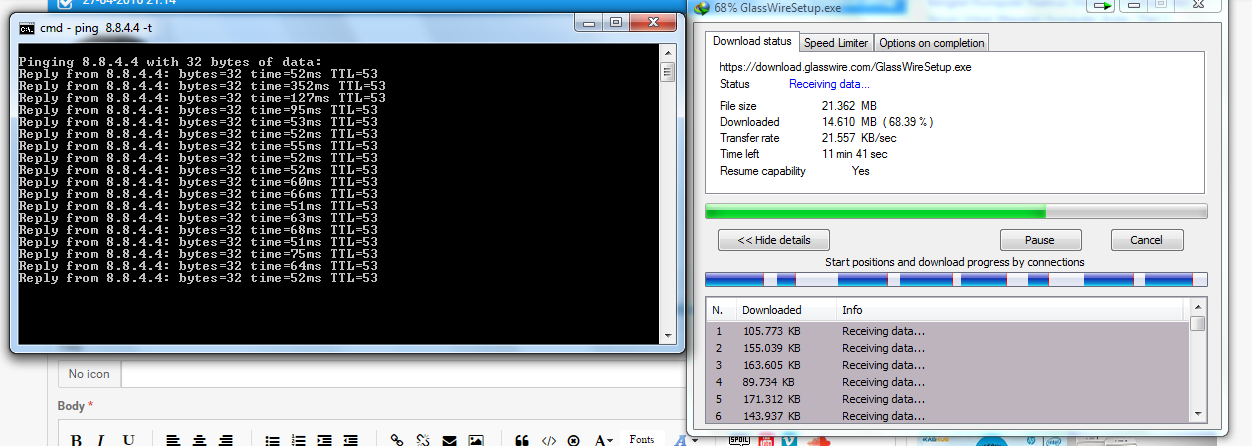Switch to the Speed Limiter tab

[x=836, y=42]
